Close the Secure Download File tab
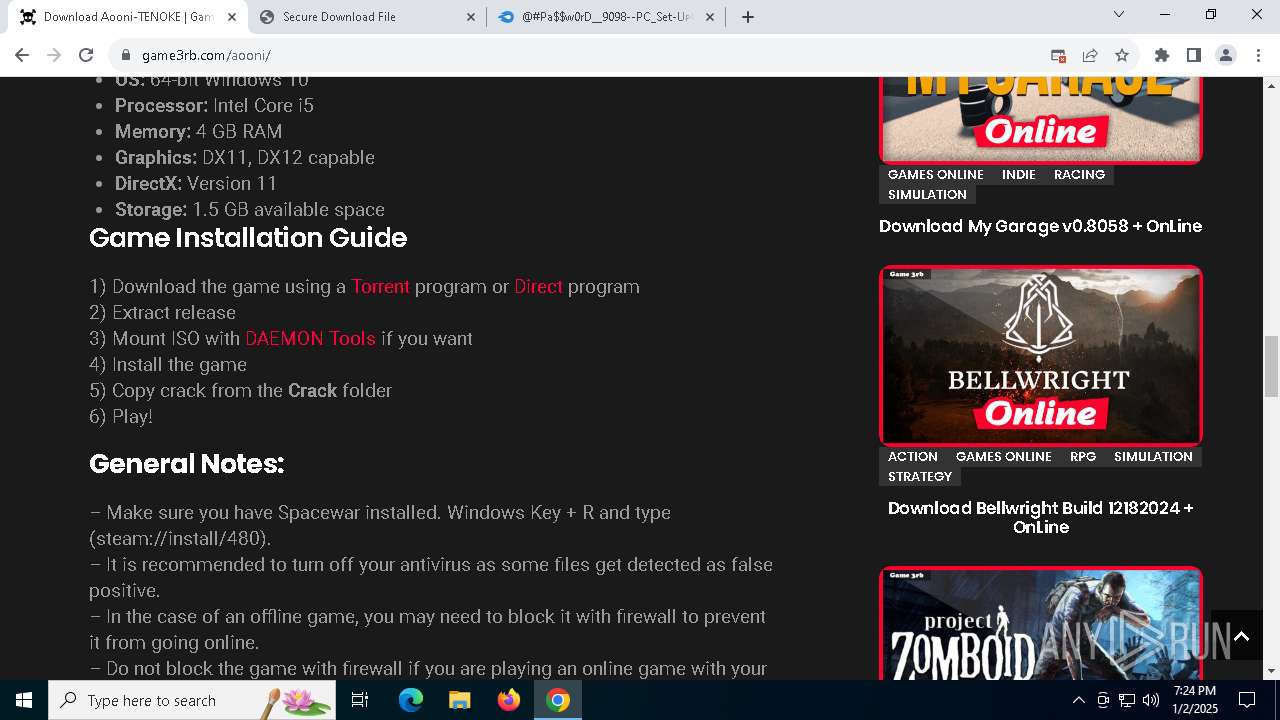 [471, 17]
